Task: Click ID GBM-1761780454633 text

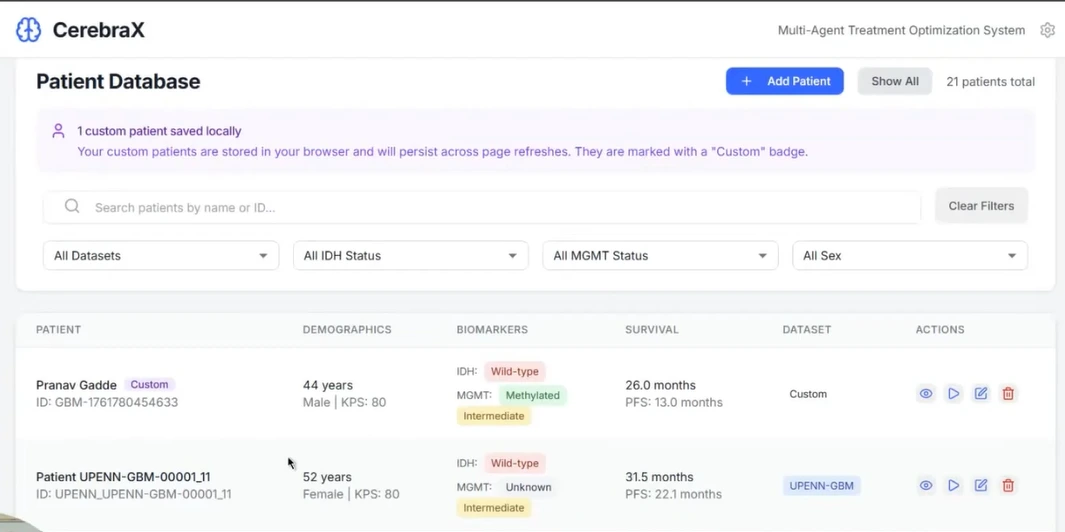Action: pos(107,402)
